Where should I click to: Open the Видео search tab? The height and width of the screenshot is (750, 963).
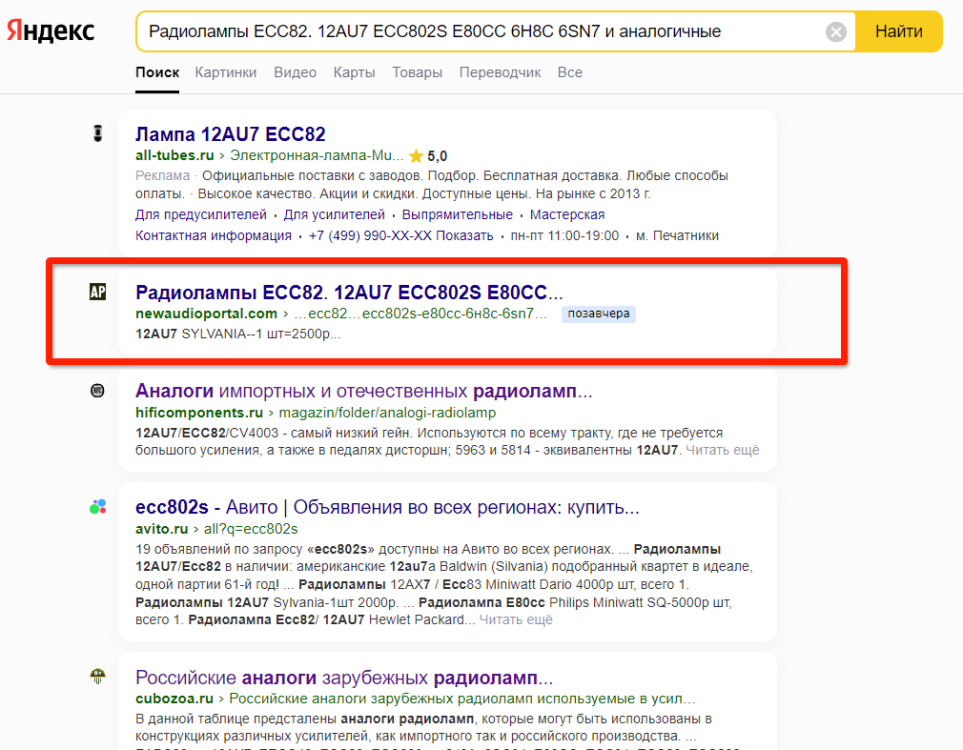click(x=295, y=72)
